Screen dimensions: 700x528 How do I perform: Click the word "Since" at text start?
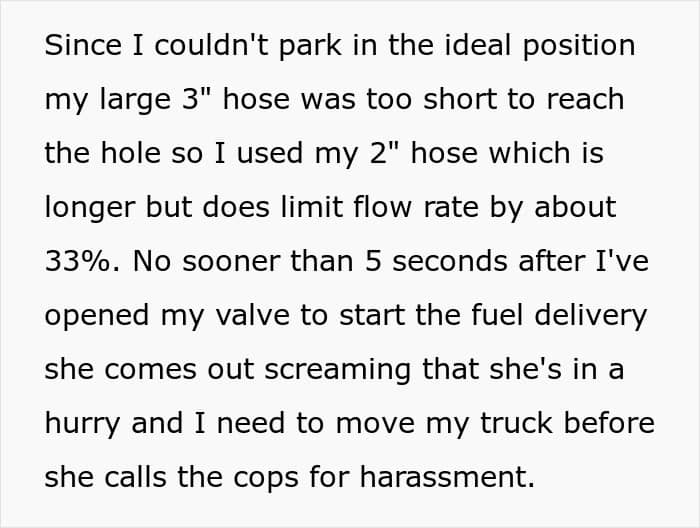click(x=83, y=45)
